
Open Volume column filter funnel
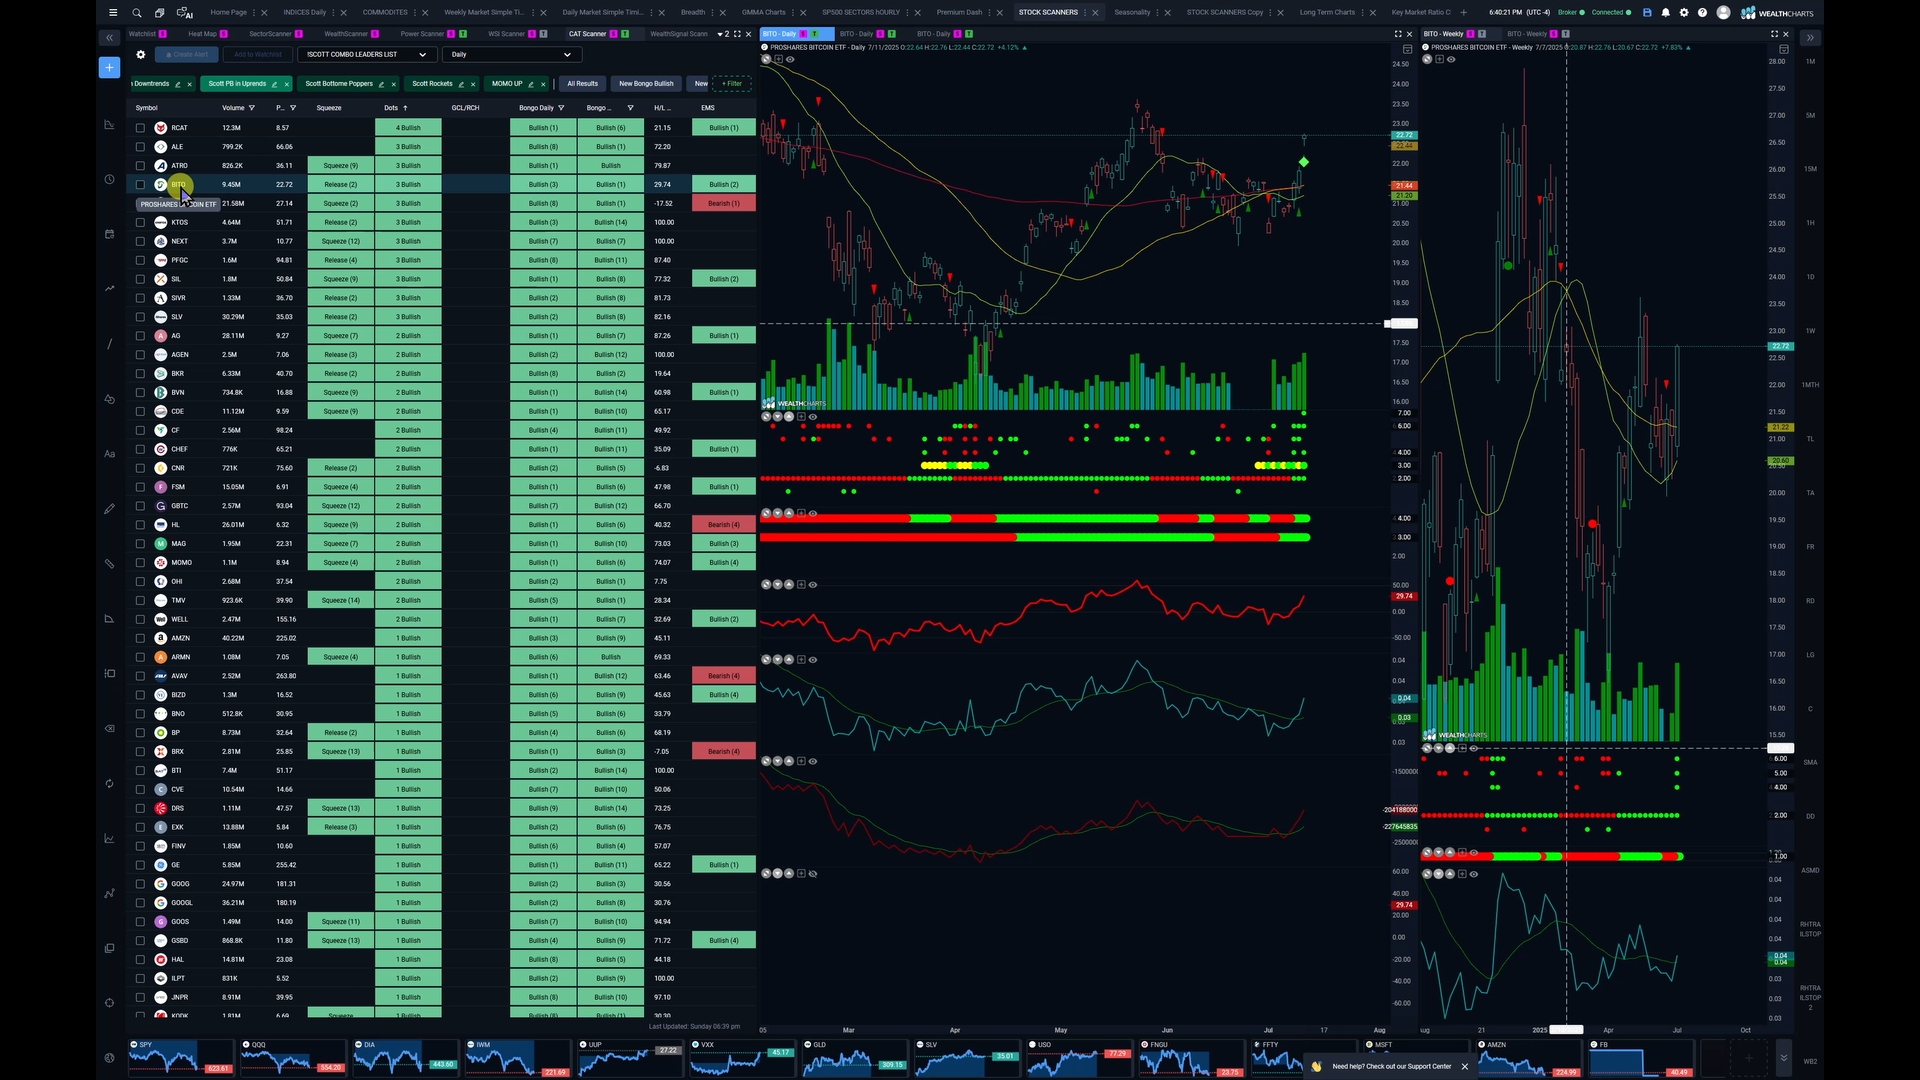coord(252,108)
